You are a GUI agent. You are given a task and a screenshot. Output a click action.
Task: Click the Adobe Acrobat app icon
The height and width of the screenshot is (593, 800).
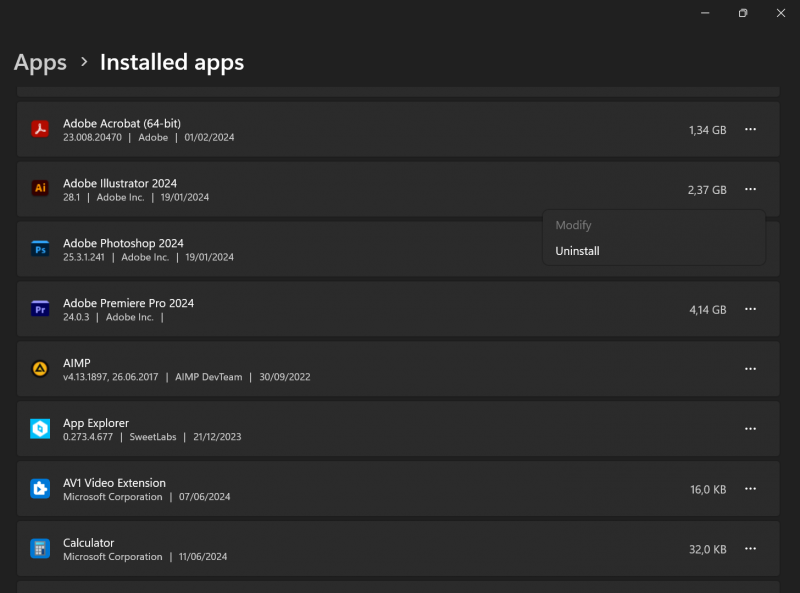click(x=40, y=129)
